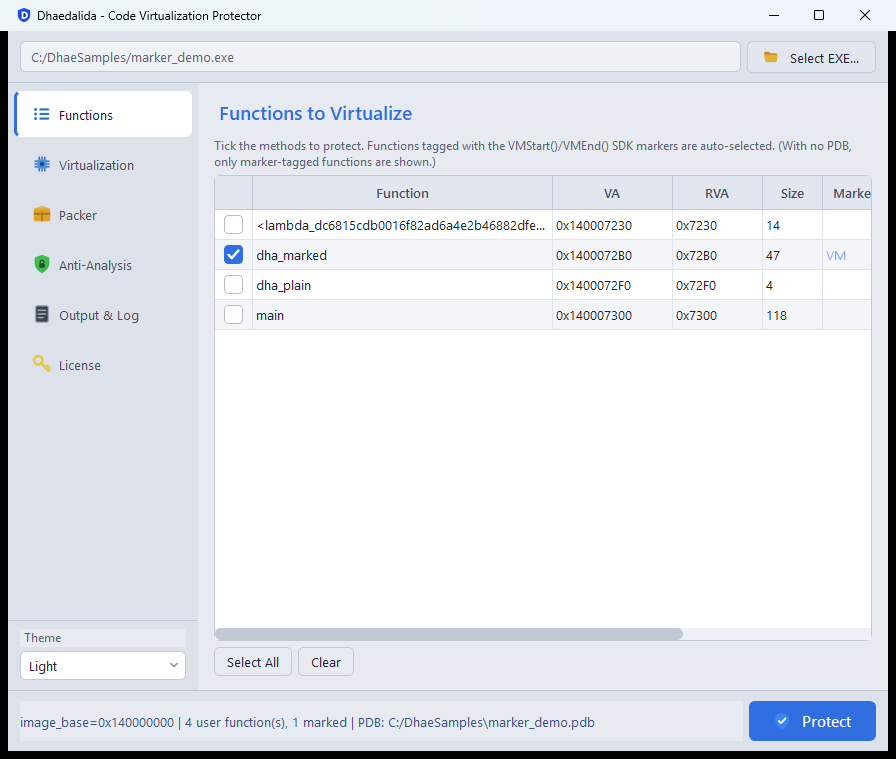
Task: Sort by the RVA column header
Action: click(x=717, y=193)
